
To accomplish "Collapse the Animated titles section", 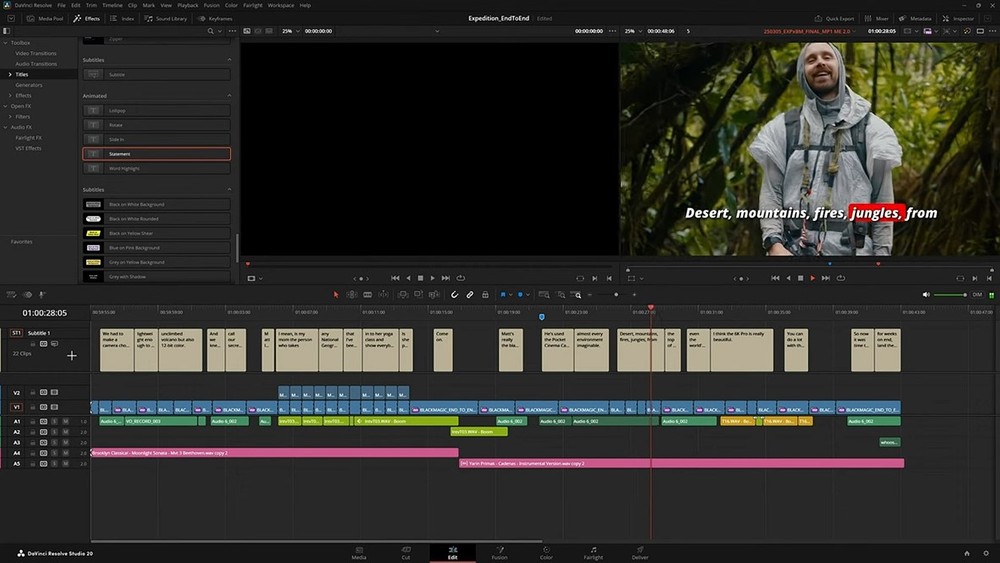I will 229,96.
